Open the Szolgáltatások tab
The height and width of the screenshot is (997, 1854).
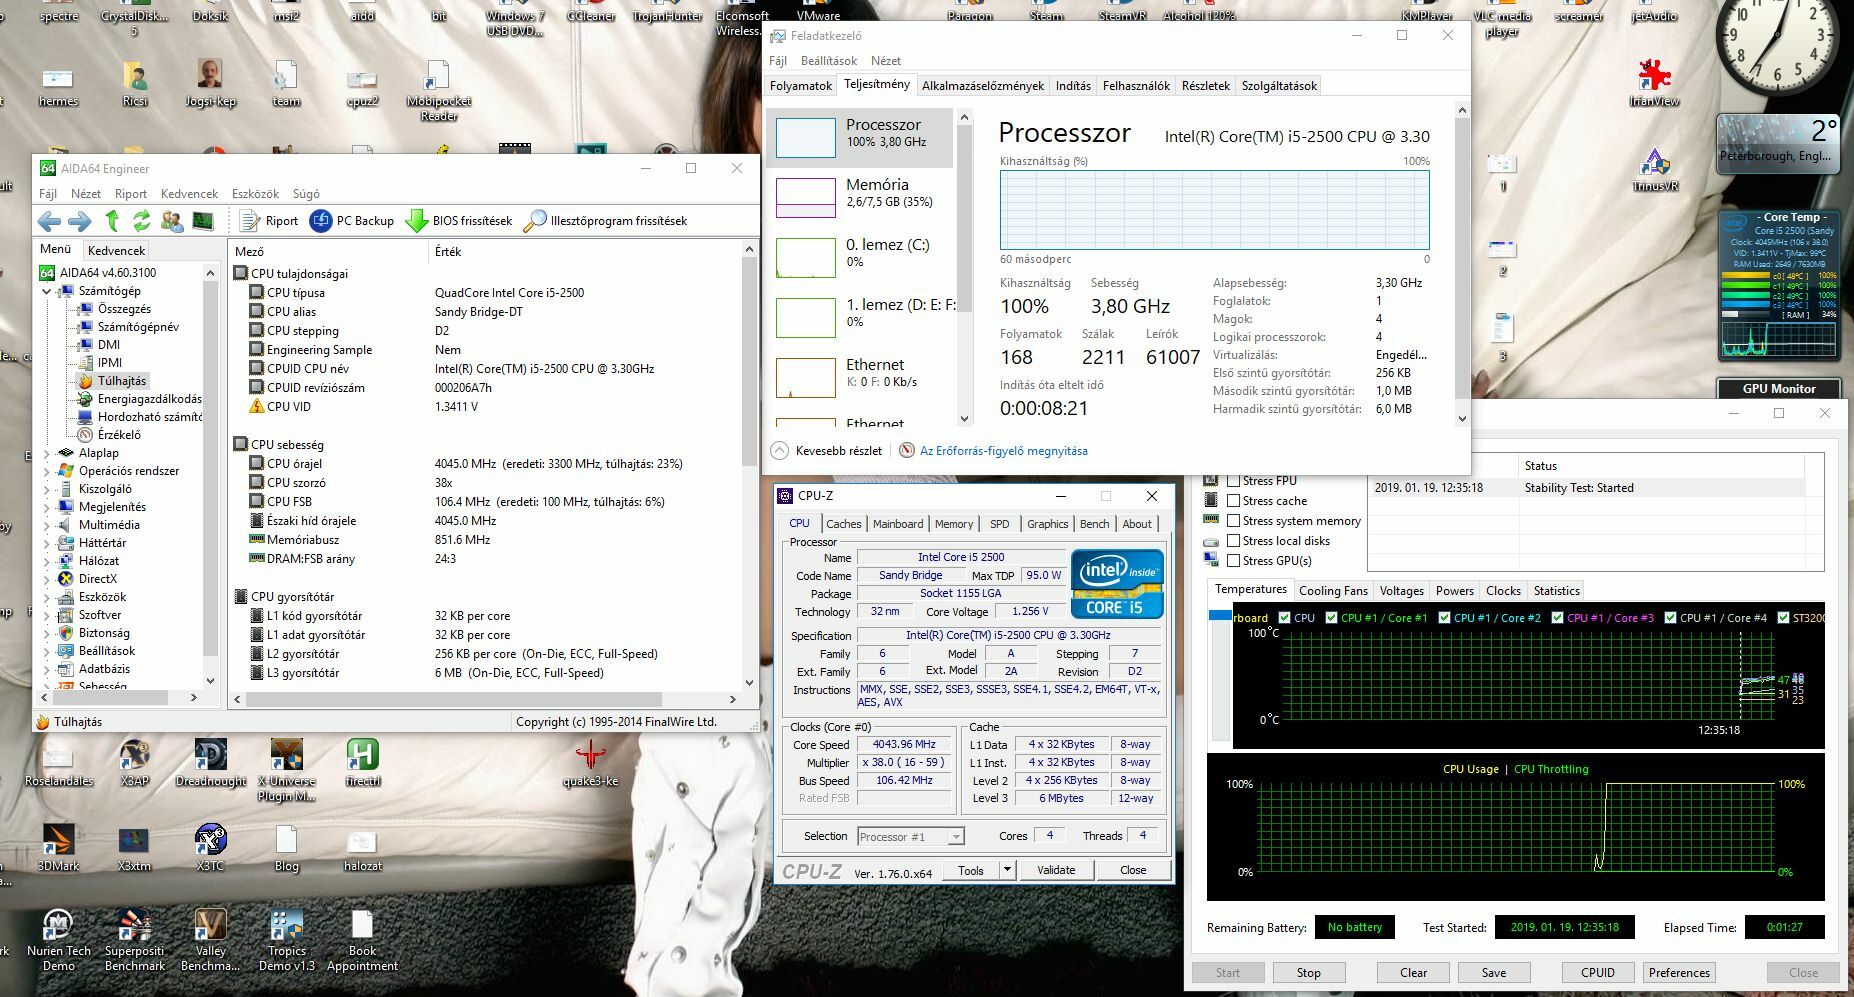tap(1279, 86)
